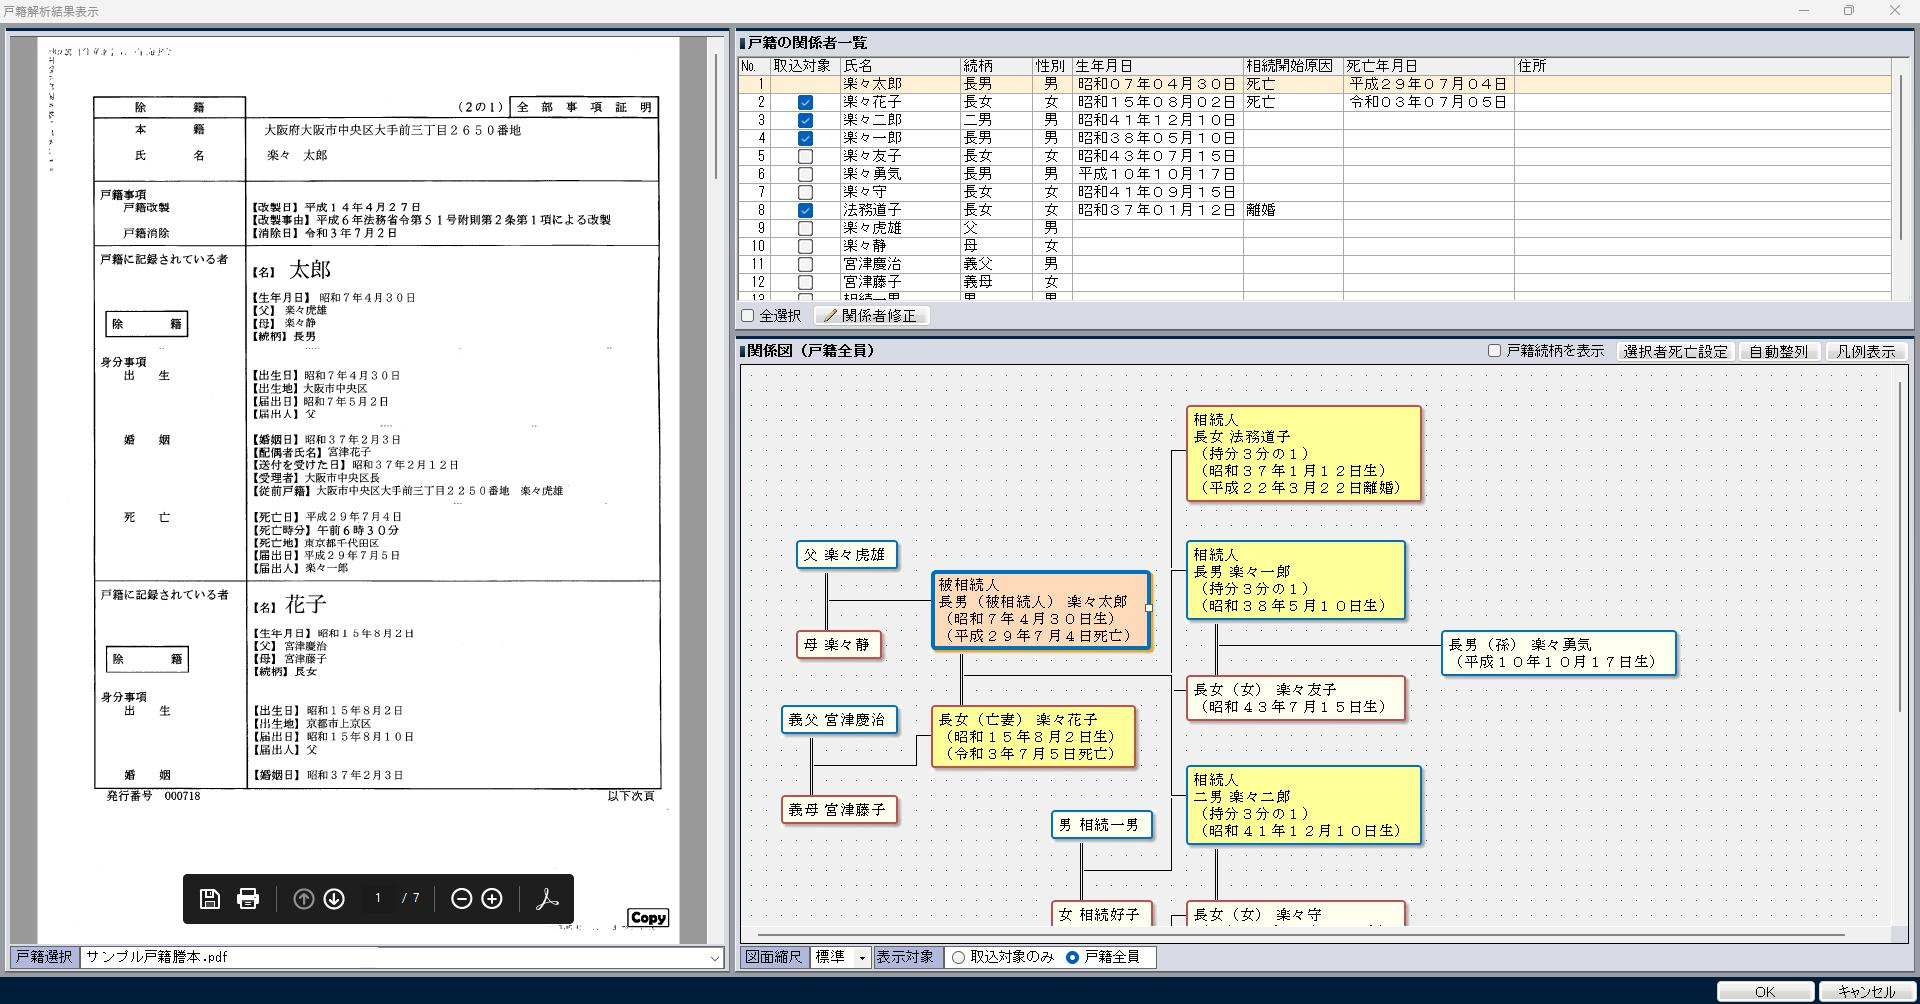
Task: Open the 戸籍選択 file dropdown
Action: coord(714,957)
